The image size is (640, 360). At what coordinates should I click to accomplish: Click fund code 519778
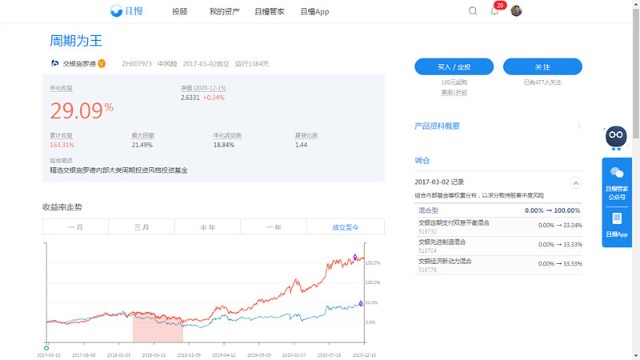click(x=427, y=270)
